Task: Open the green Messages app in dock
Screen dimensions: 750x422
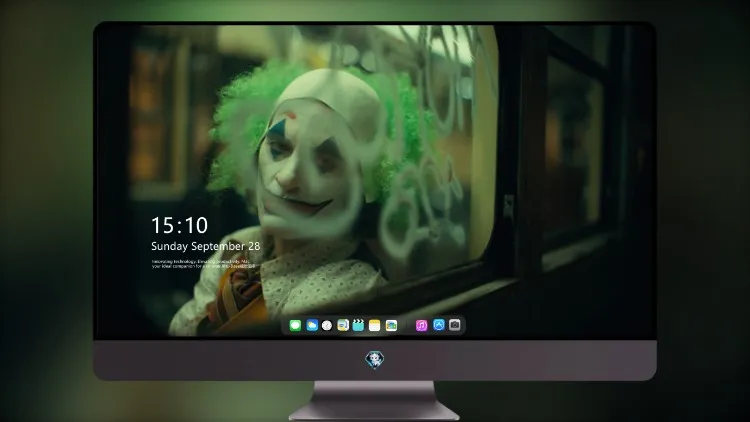Action: click(295, 325)
